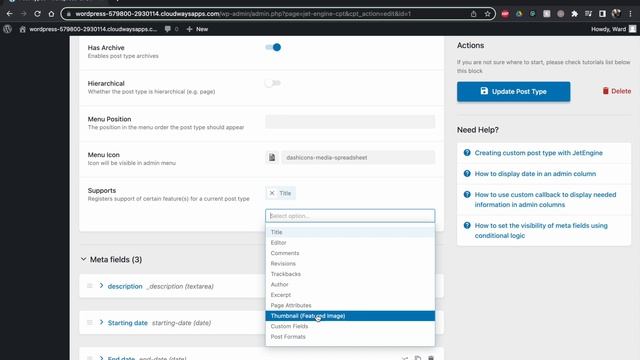Click the Menu Position input field
Screen dimensions: 640x360
pos(350,122)
